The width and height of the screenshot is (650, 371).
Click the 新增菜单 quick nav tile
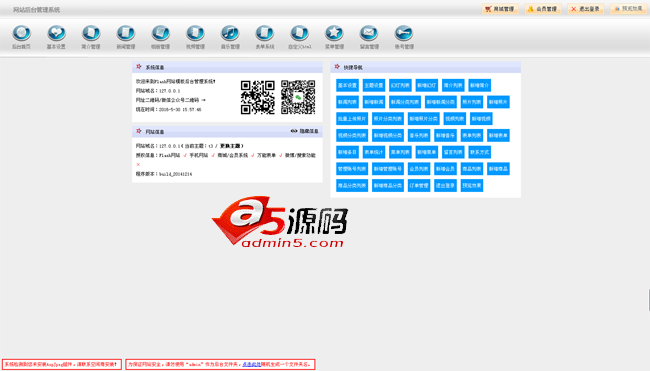tap(427, 152)
